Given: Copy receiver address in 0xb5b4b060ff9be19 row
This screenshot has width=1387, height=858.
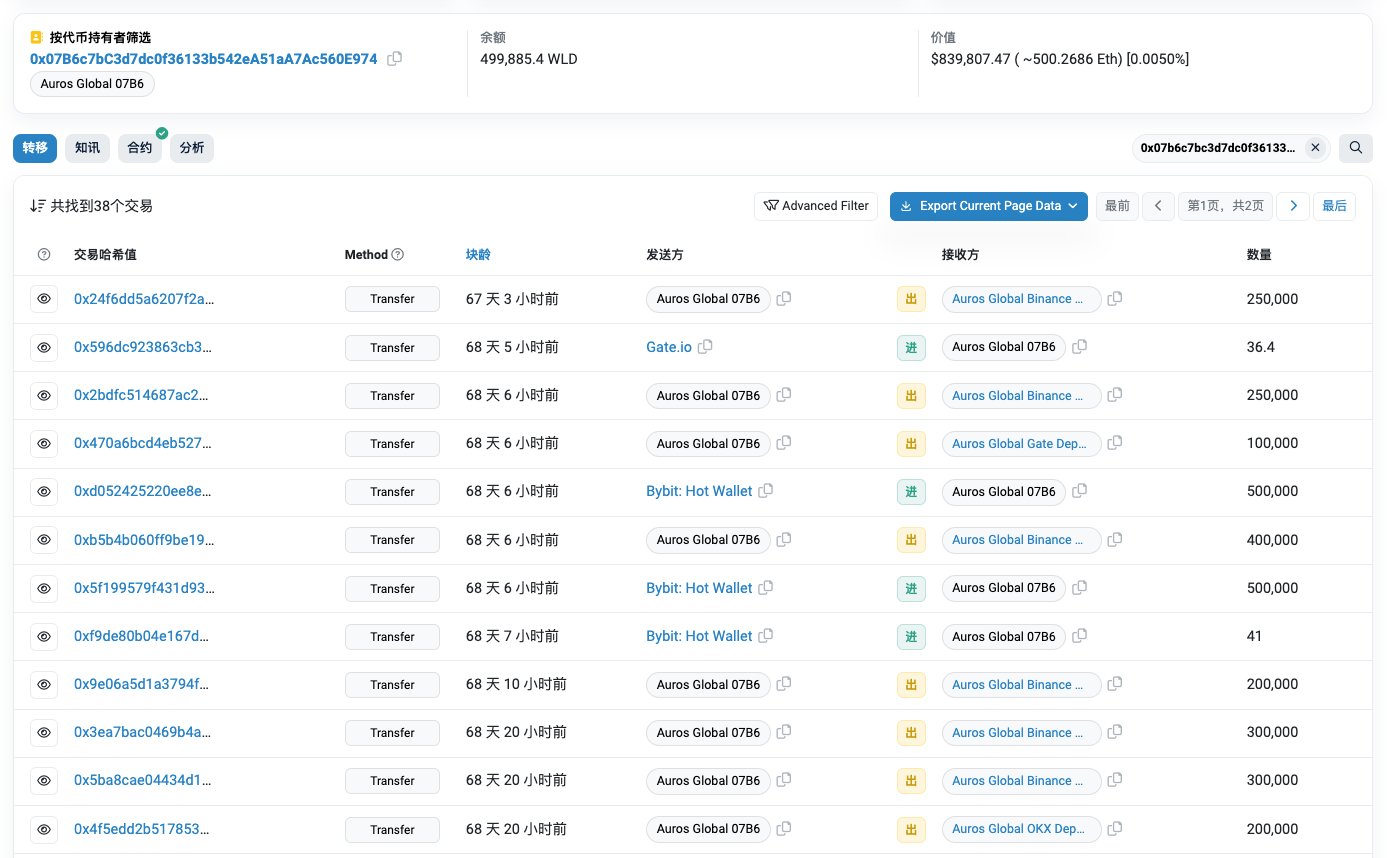Looking at the screenshot, I should tap(1115, 540).
